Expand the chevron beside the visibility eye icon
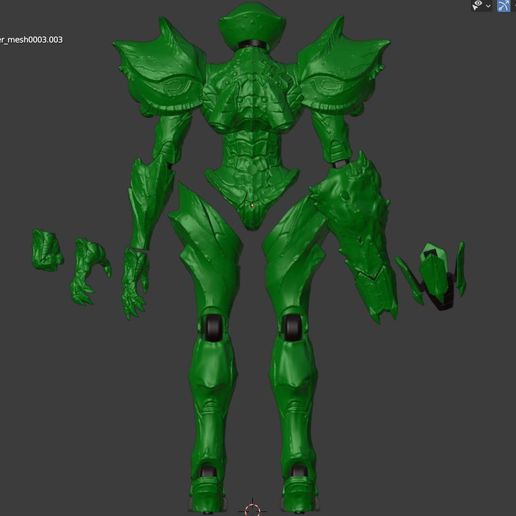The height and width of the screenshot is (516, 516). point(488,6)
